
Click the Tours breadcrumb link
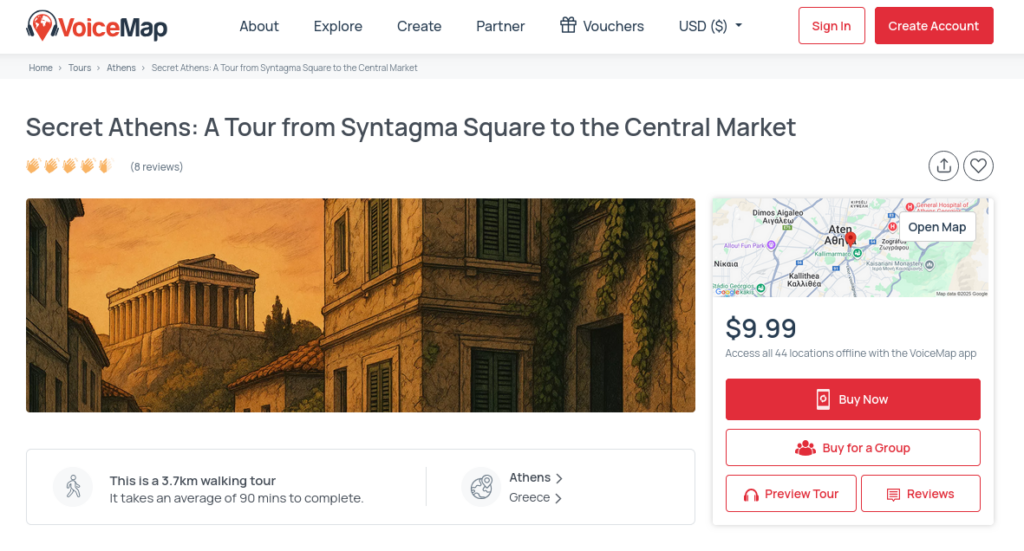point(80,68)
